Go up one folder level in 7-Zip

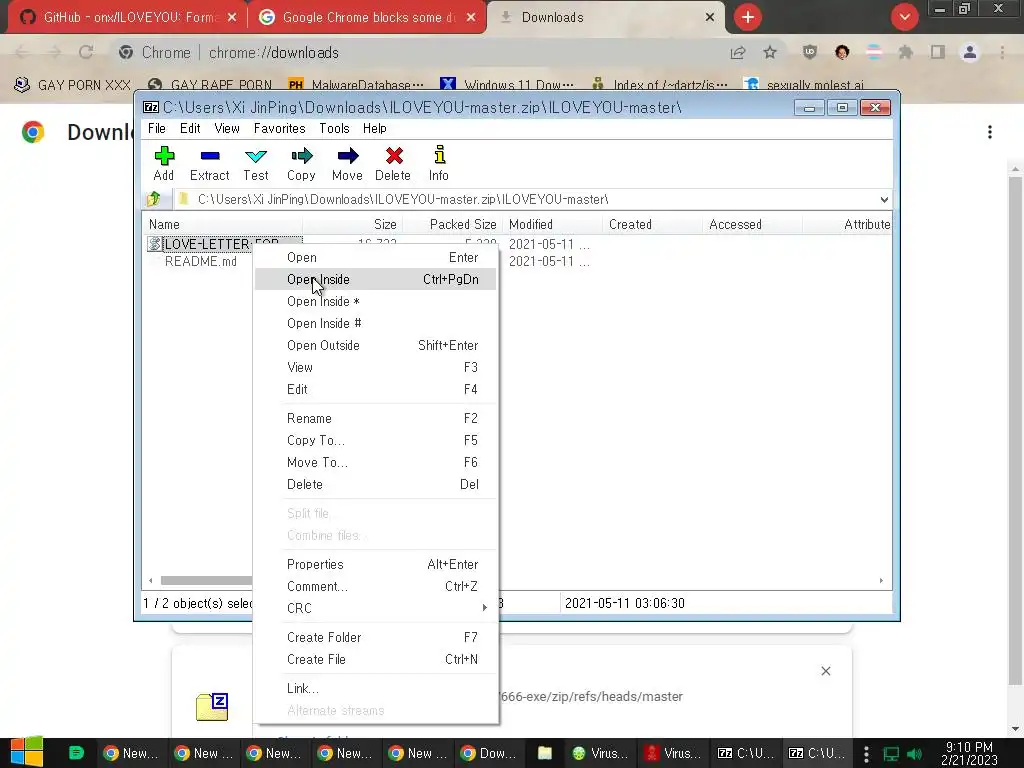[154, 199]
